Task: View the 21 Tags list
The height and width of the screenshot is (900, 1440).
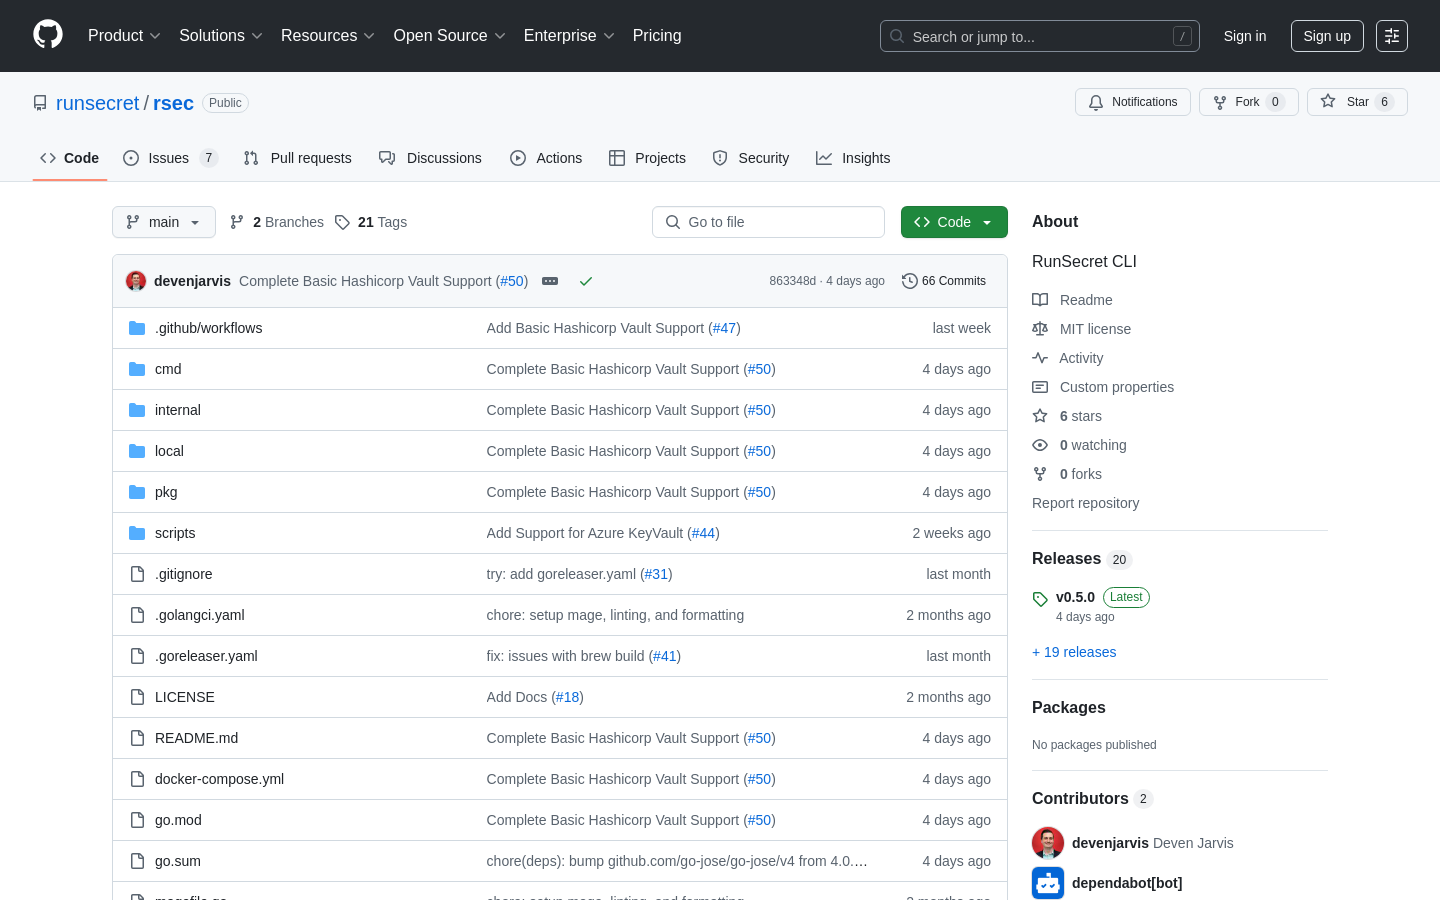Action: 371,222
